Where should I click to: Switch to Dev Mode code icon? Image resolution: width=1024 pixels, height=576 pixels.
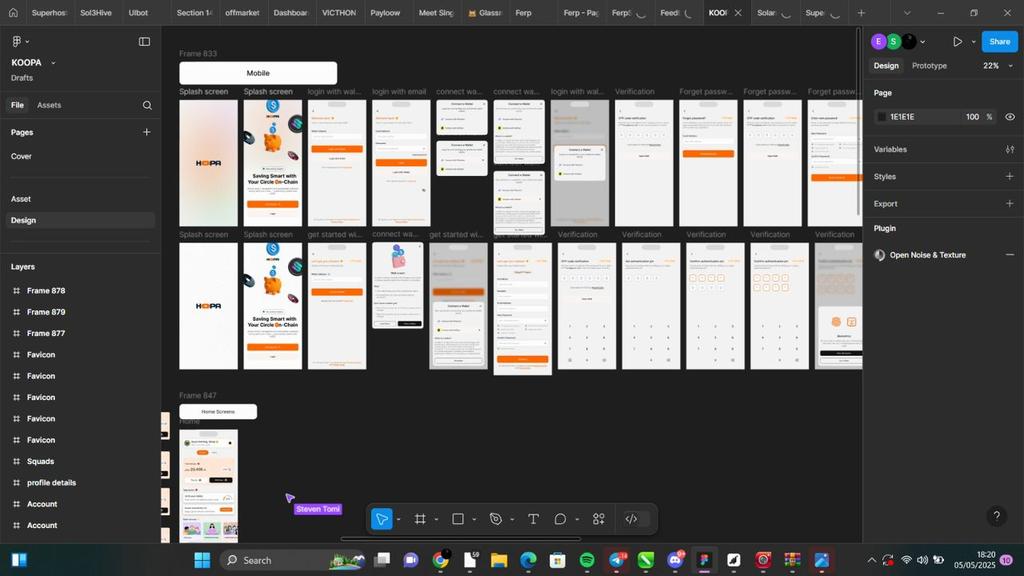(x=631, y=519)
